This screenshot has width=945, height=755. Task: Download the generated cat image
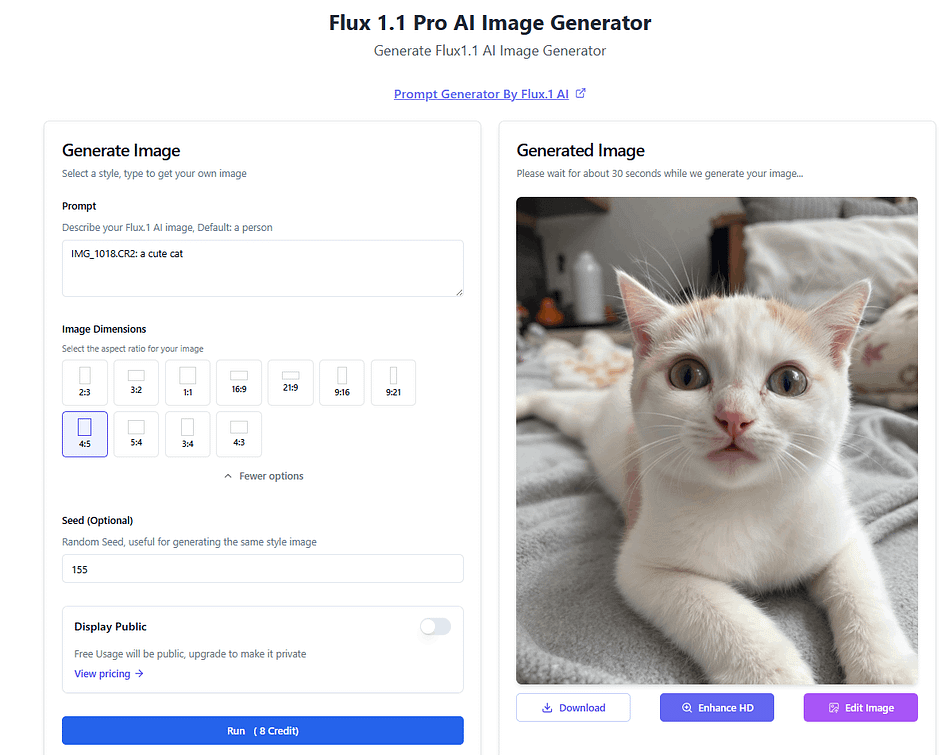573,707
